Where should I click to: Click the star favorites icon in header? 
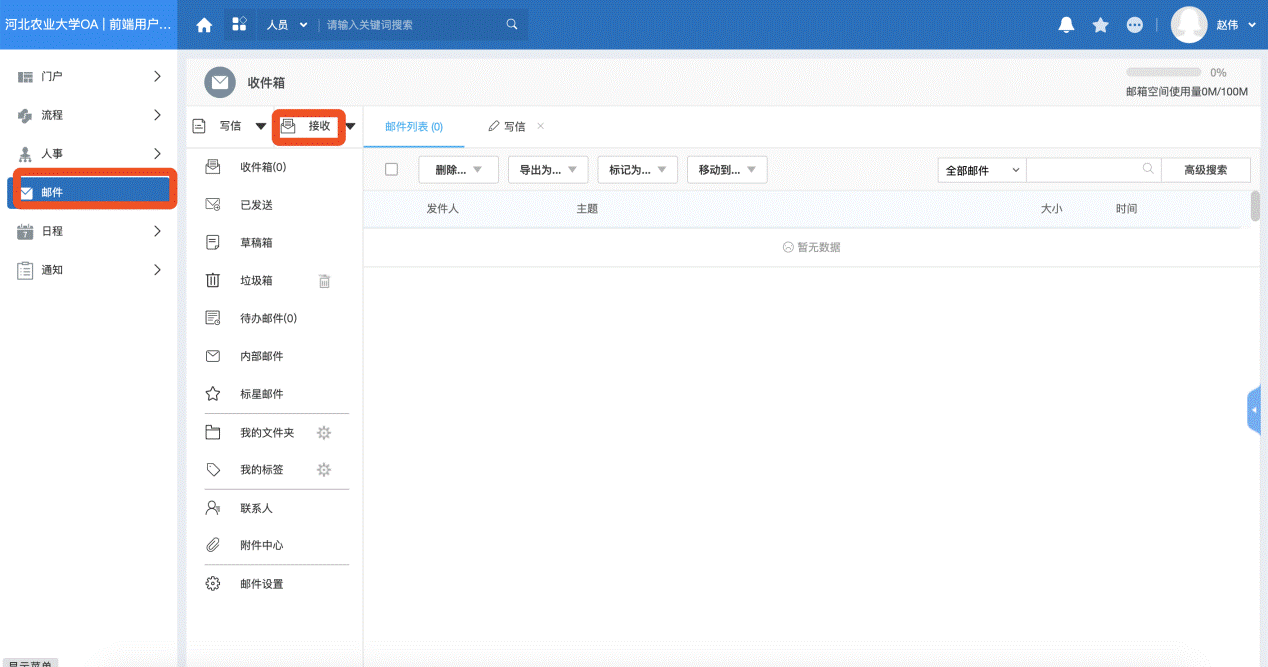[x=1100, y=25]
